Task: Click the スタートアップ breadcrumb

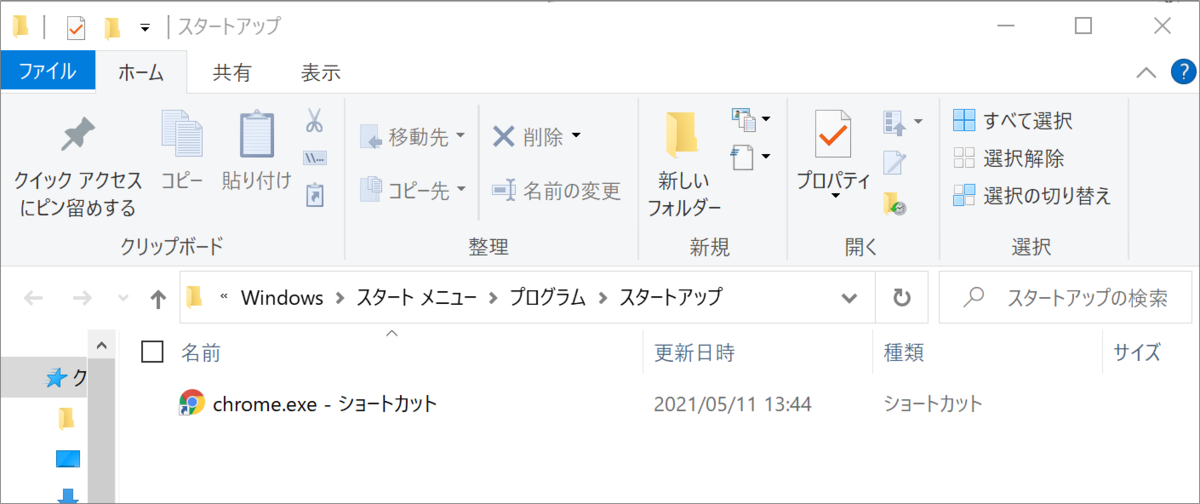Action: tap(671, 297)
